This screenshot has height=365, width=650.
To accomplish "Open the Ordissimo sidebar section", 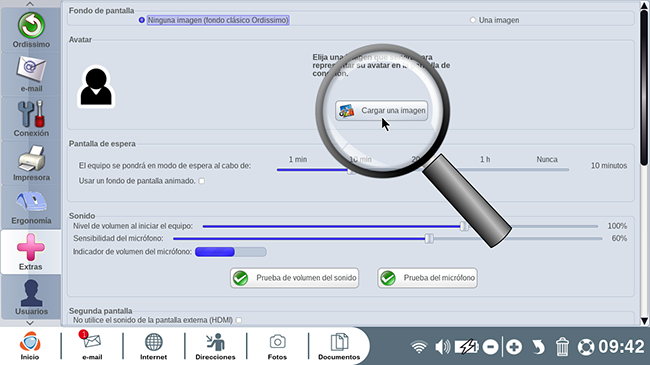I will (x=31, y=30).
